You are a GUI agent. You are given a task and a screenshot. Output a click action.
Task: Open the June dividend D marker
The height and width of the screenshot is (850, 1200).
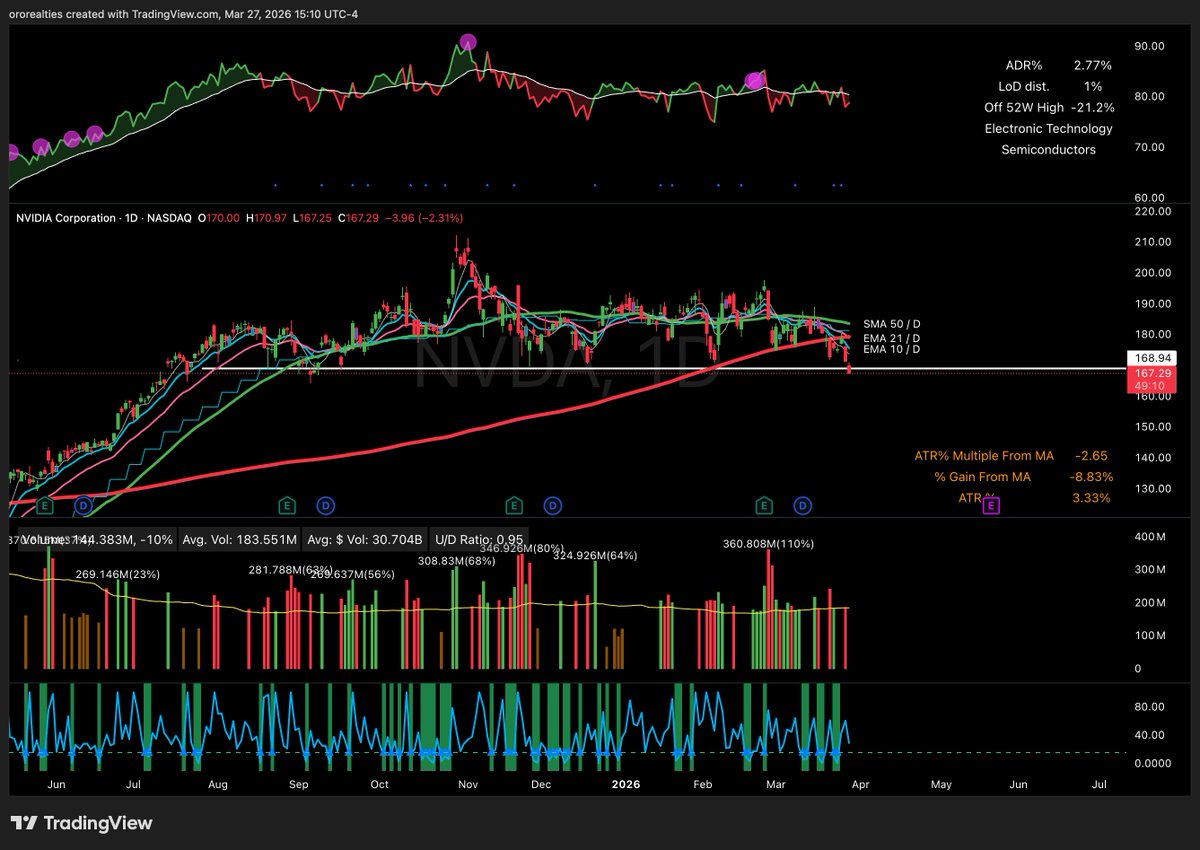[83, 505]
